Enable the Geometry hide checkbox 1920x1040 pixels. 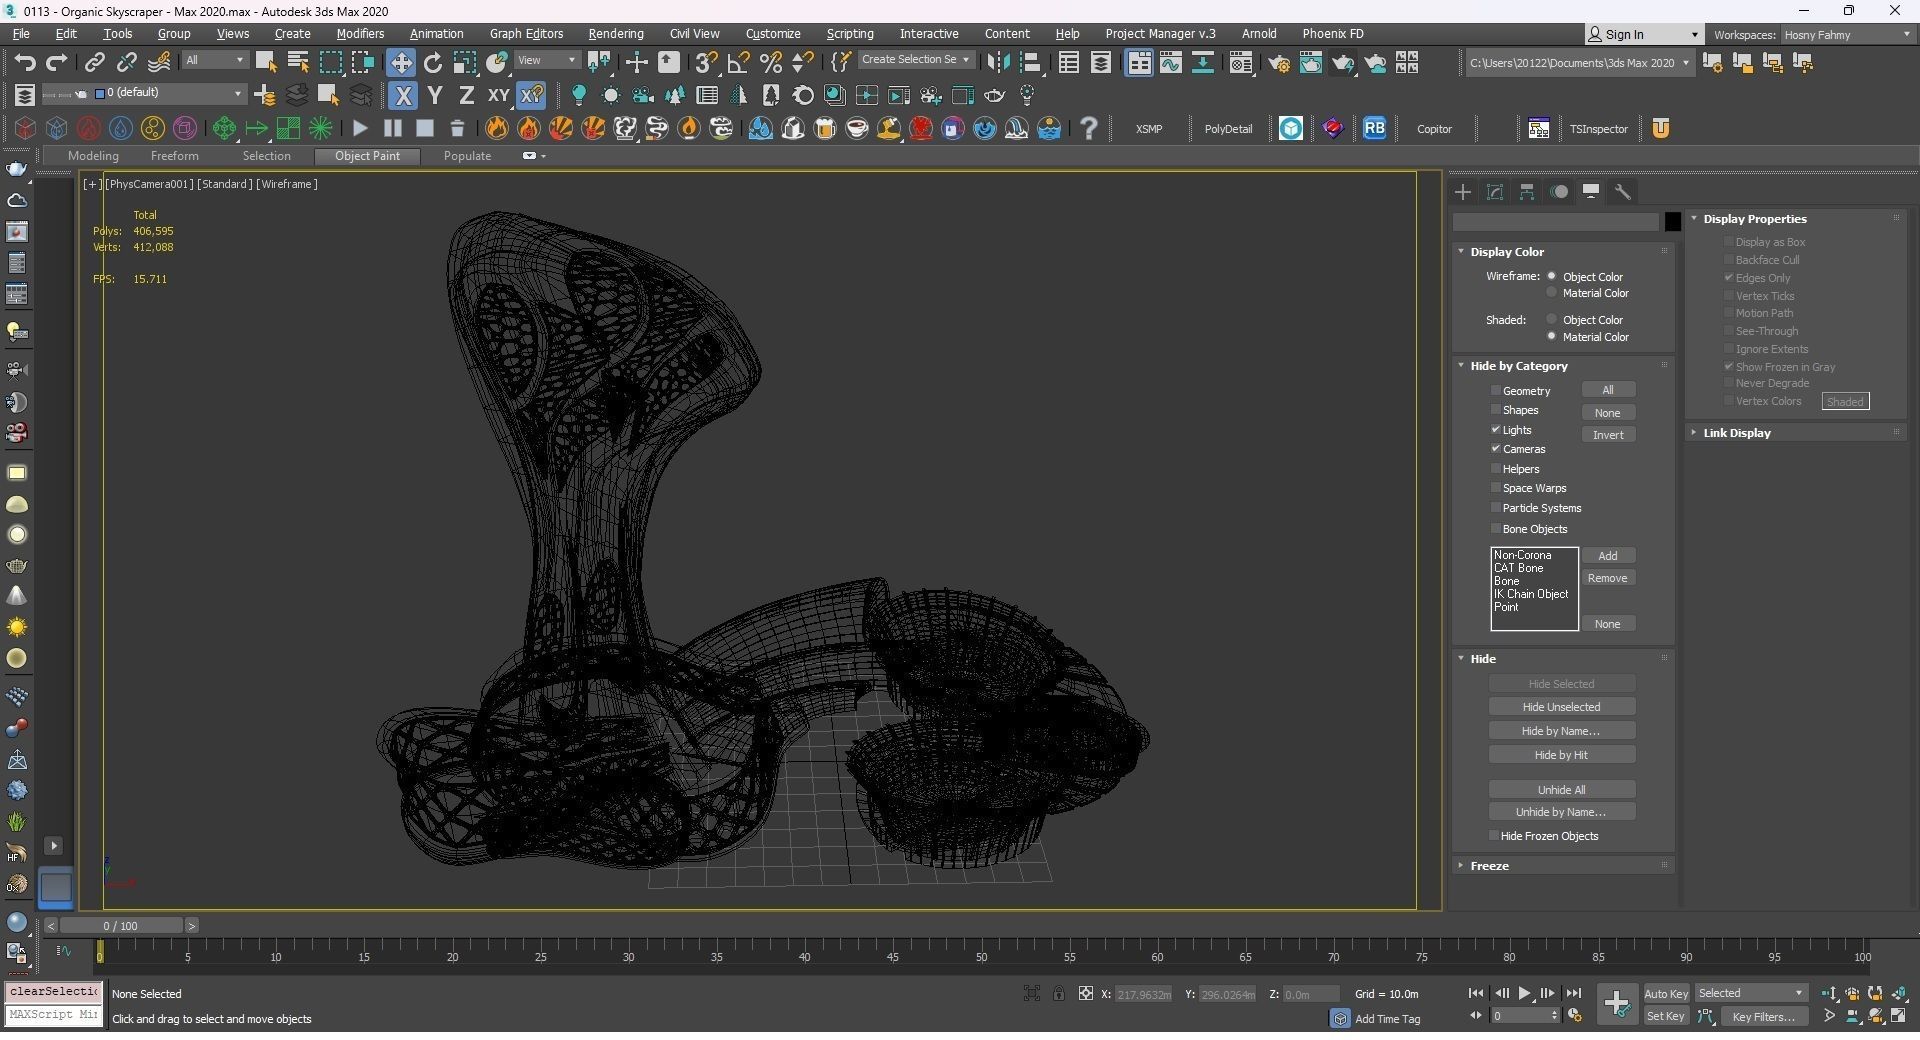tap(1496, 391)
